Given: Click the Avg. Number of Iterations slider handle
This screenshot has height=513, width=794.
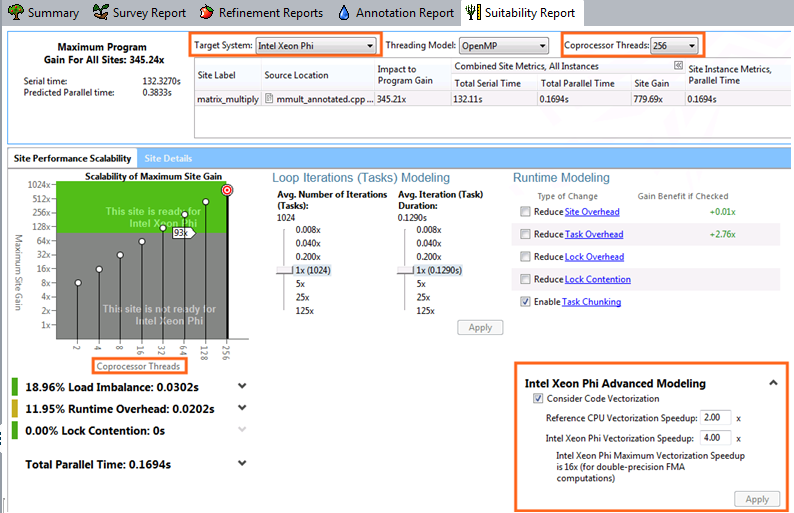Looking at the screenshot, I should (284, 270).
